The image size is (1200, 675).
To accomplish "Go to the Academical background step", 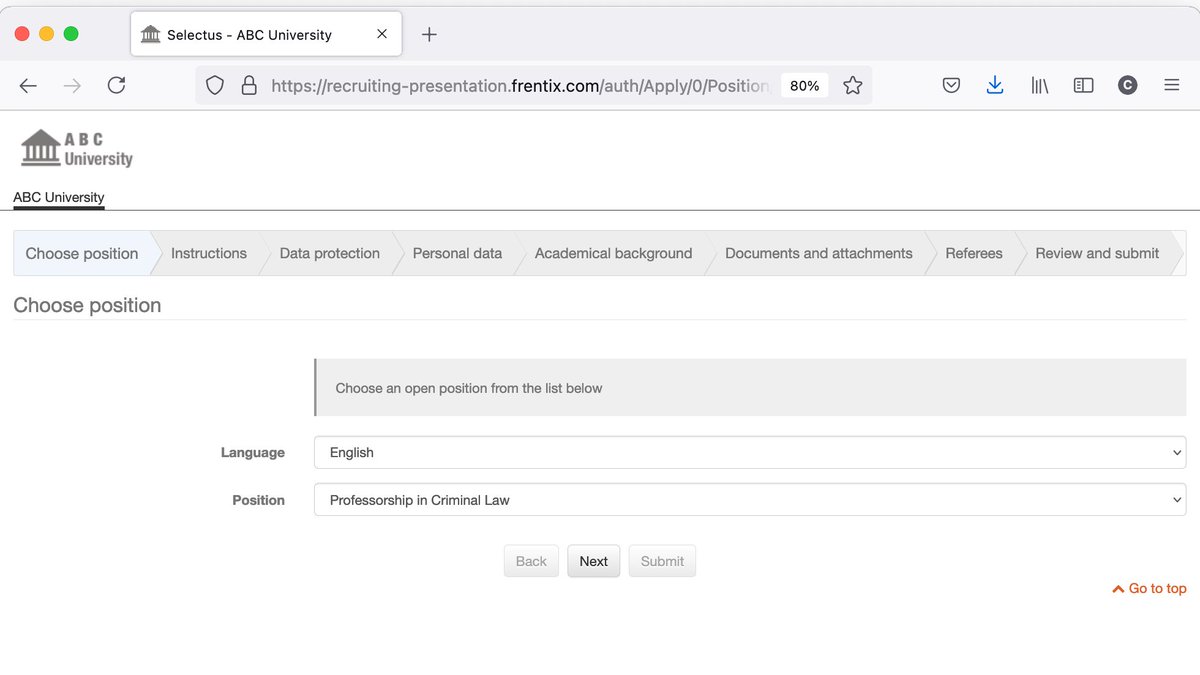I will pyautogui.click(x=613, y=253).
